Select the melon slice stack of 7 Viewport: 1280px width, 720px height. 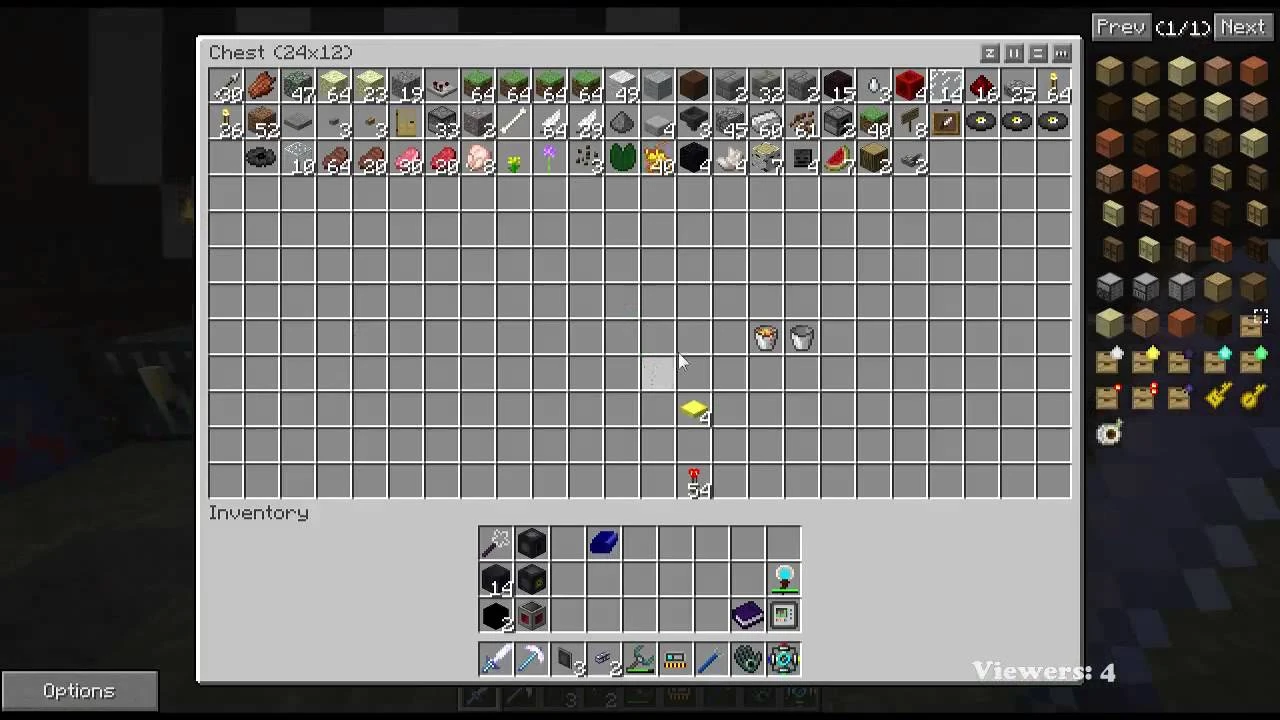click(838, 159)
